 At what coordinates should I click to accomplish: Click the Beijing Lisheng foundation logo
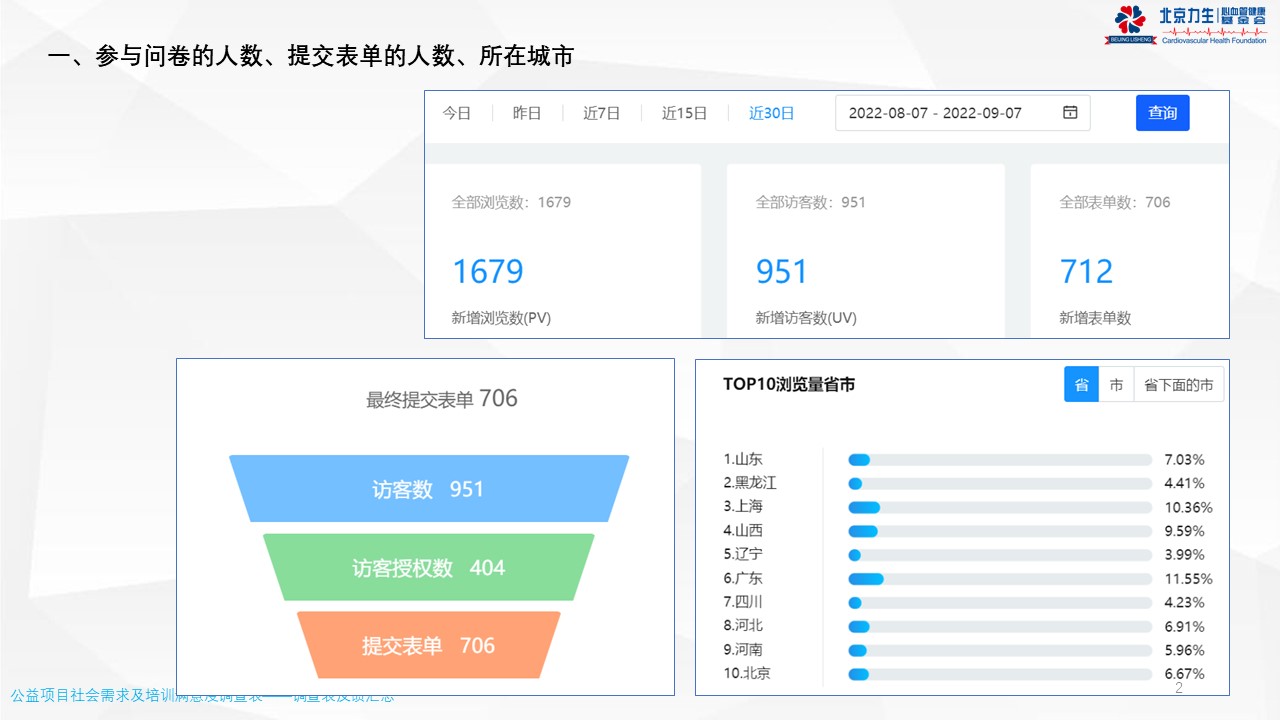point(1185,25)
